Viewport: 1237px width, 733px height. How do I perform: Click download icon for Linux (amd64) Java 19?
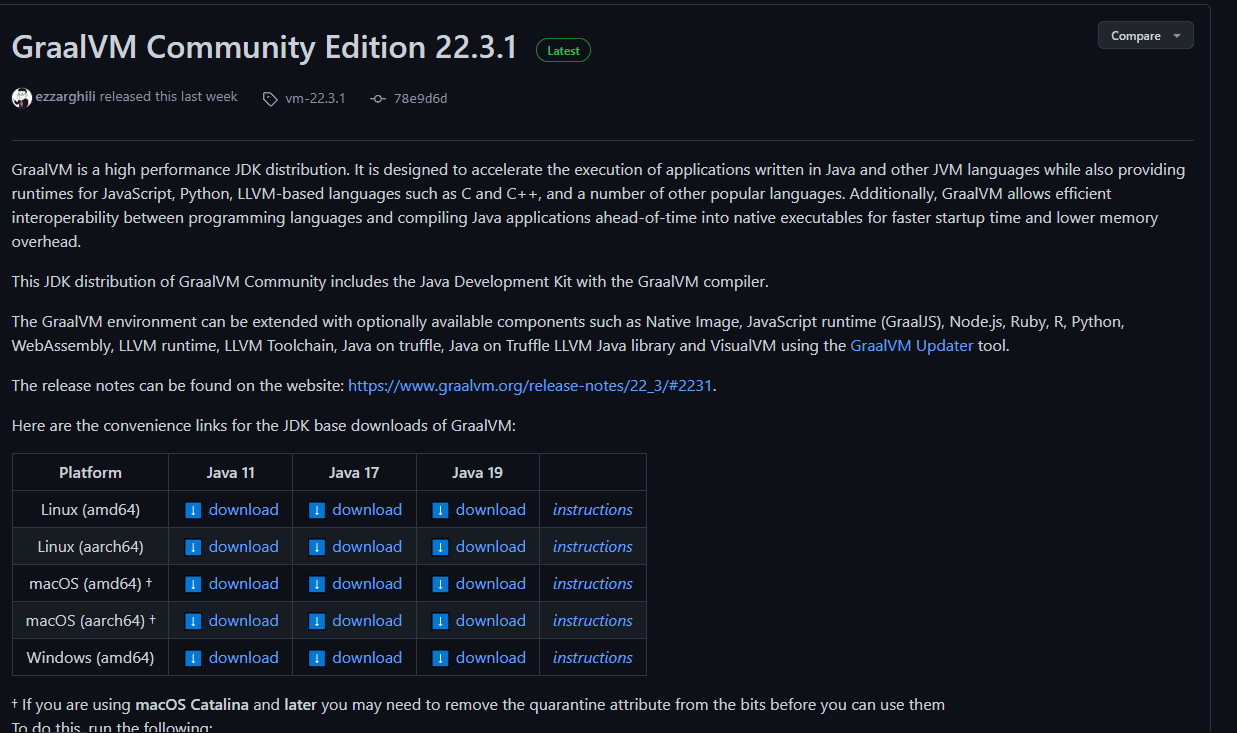pyautogui.click(x=441, y=510)
